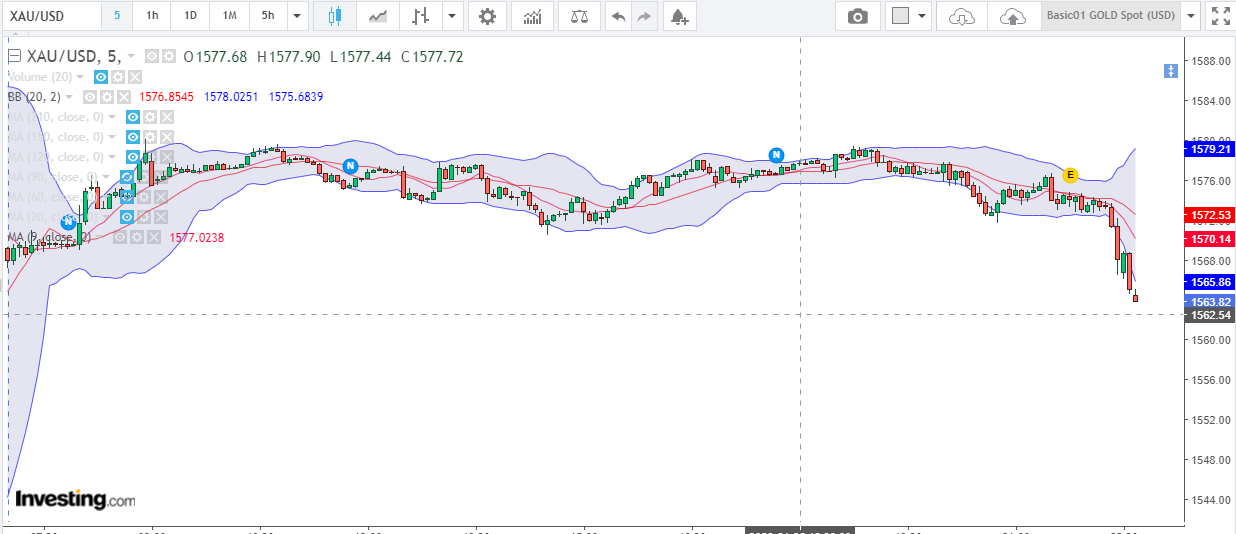Toggle MA (9, close, 0) visibility eye
The width and height of the screenshot is (1236, 534).
pos(120,237)
